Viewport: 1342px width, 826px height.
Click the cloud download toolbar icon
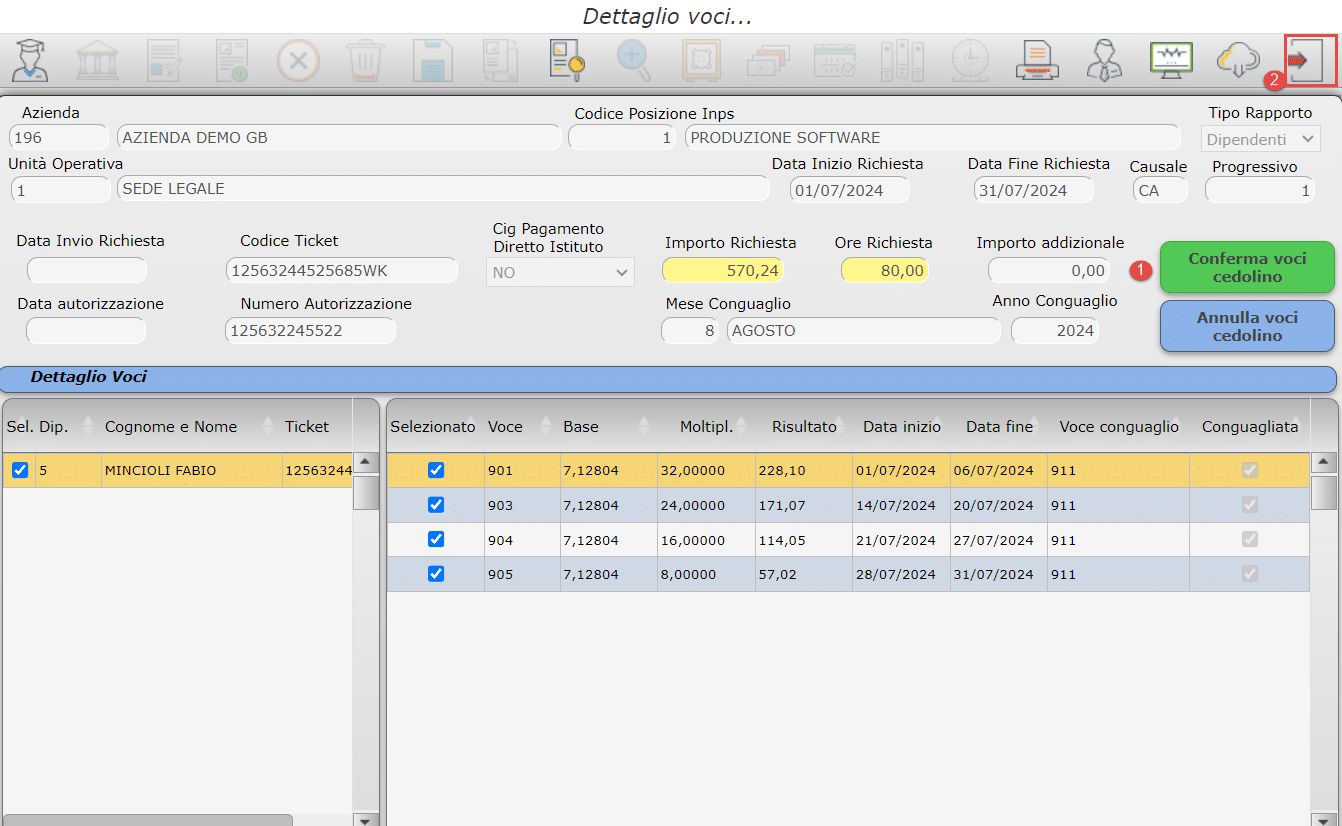(1237, 61)
